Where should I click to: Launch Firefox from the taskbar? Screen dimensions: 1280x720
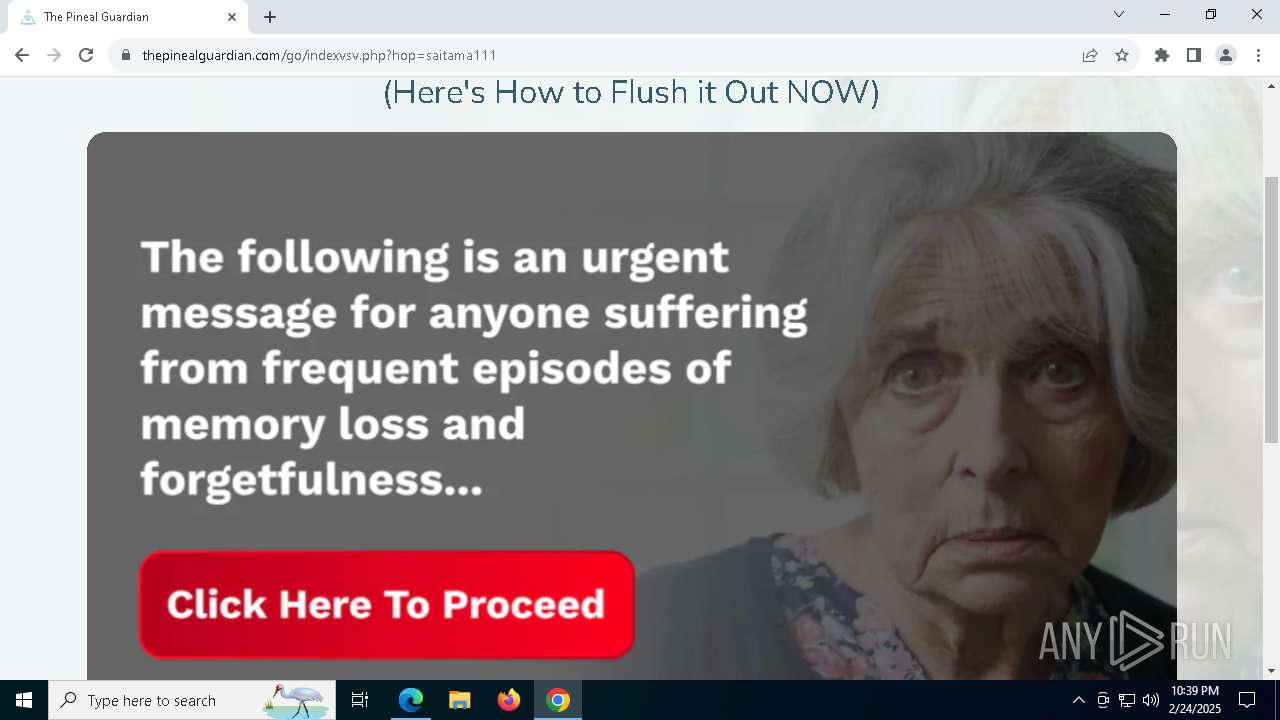pyautogui.click(x=509, y=700)
